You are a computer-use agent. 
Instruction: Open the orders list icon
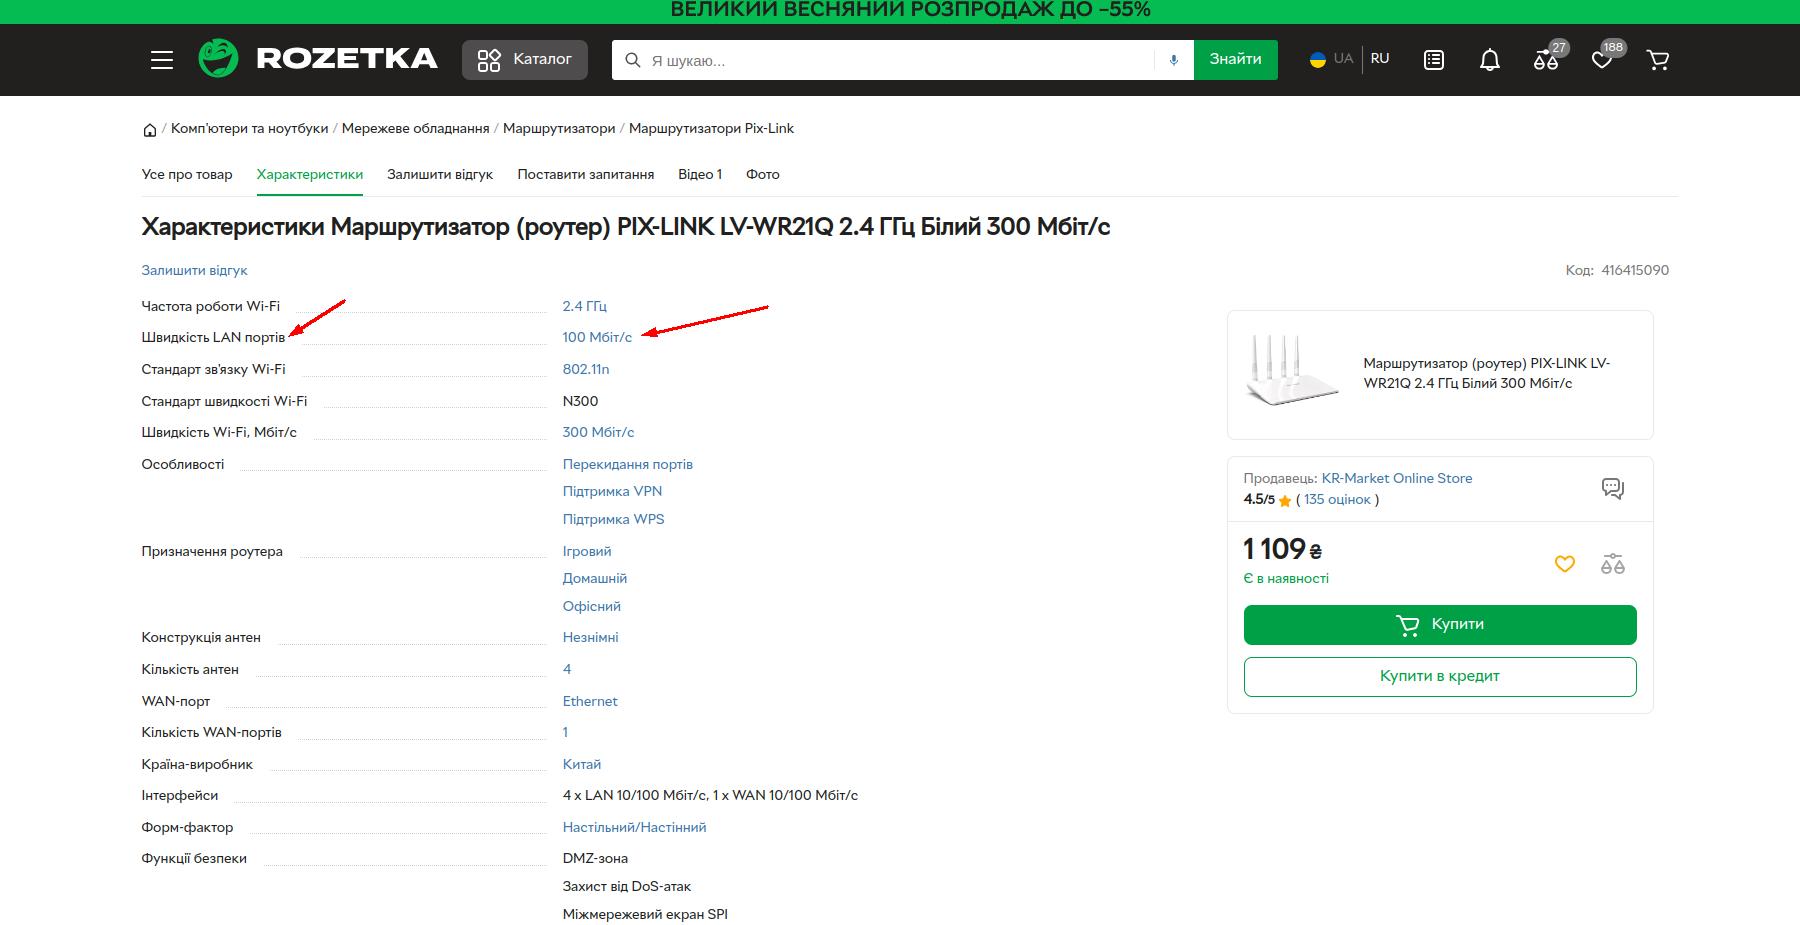pyautogui.click(x=1434, y=60)
